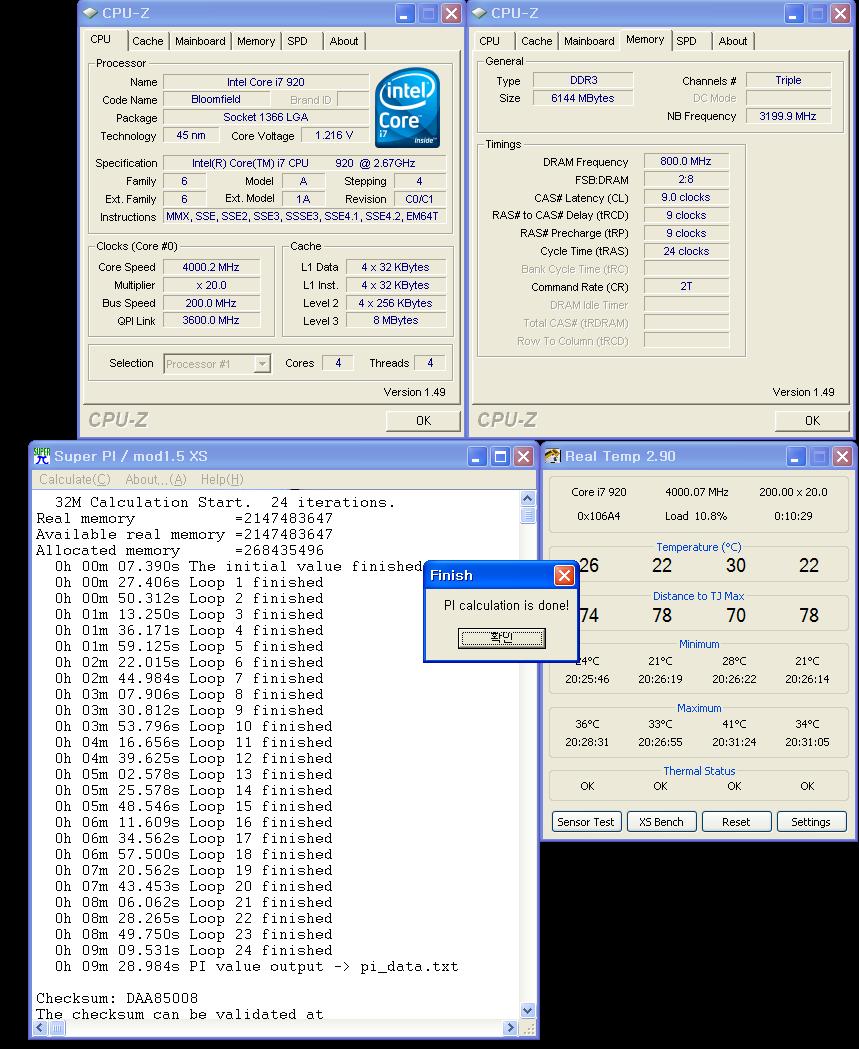
Task: Open the Calculate(C) menu in Super PI
Action: point(74,479)
